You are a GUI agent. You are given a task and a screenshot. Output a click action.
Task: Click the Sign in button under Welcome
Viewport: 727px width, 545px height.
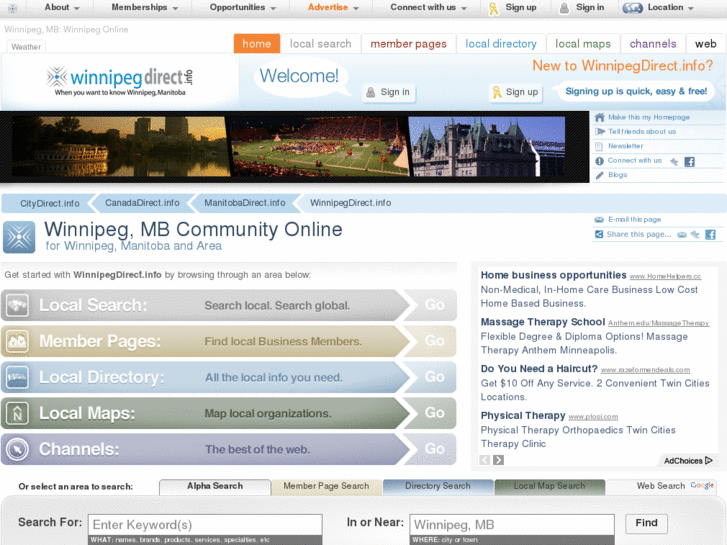(389, 92)
